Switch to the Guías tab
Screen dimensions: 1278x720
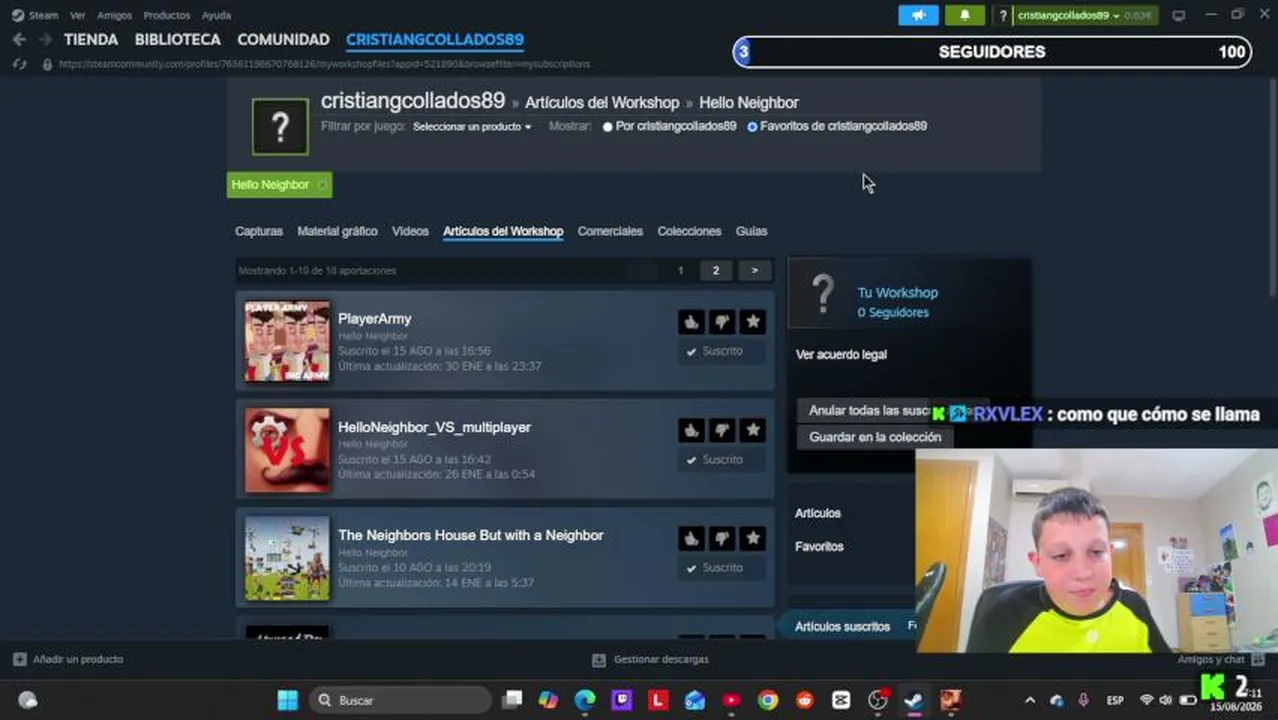751,231
